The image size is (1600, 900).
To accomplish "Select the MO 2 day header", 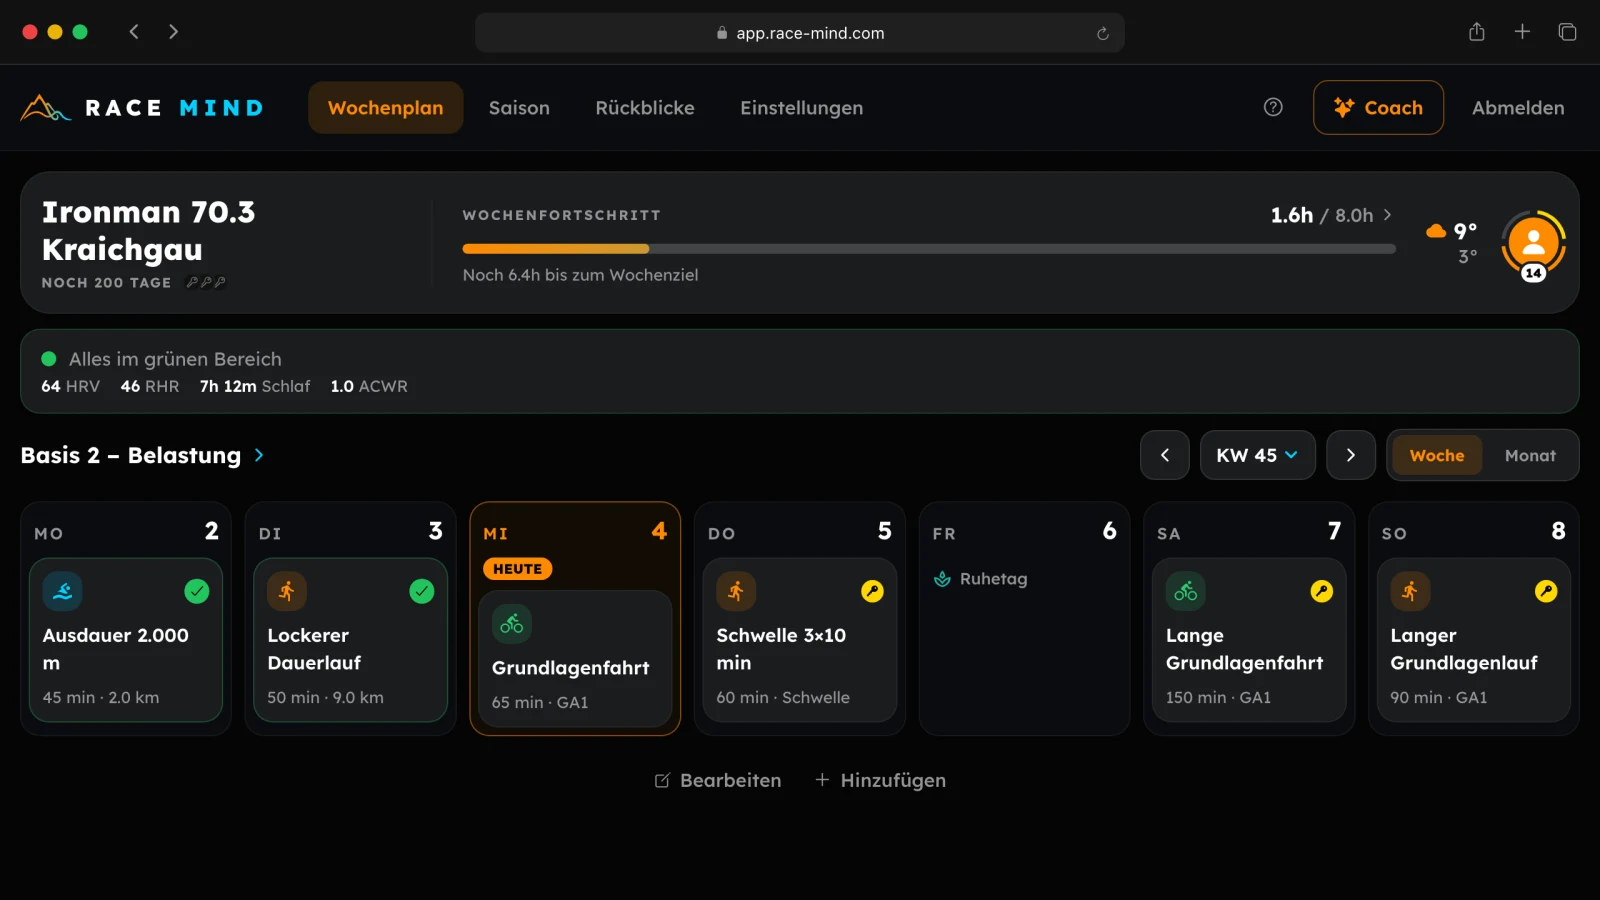I will [x=126, y=531].
